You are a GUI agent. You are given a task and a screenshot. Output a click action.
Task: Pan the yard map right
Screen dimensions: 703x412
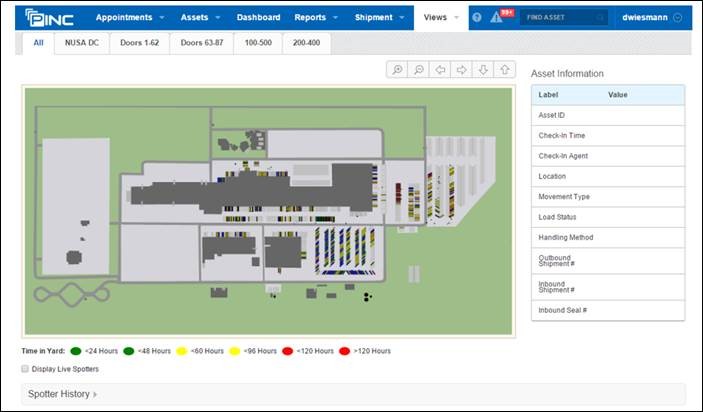point(462,70)
